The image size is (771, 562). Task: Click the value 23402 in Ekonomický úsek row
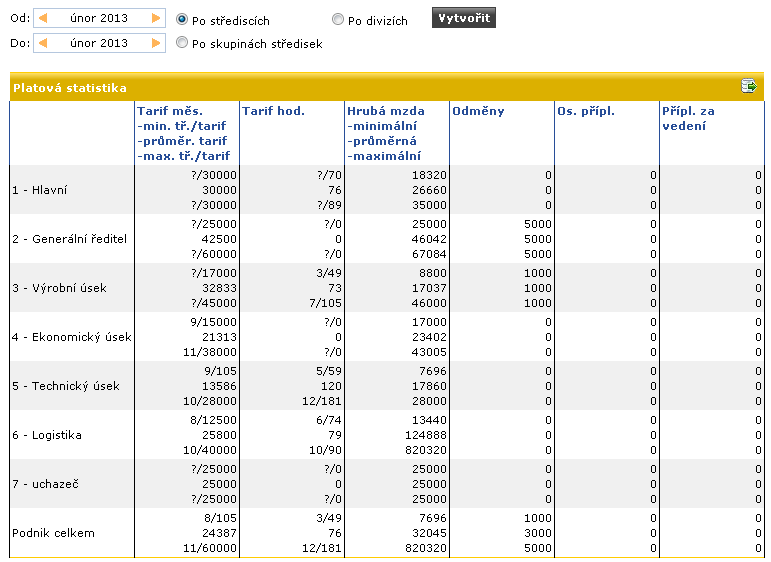[429, 337]
